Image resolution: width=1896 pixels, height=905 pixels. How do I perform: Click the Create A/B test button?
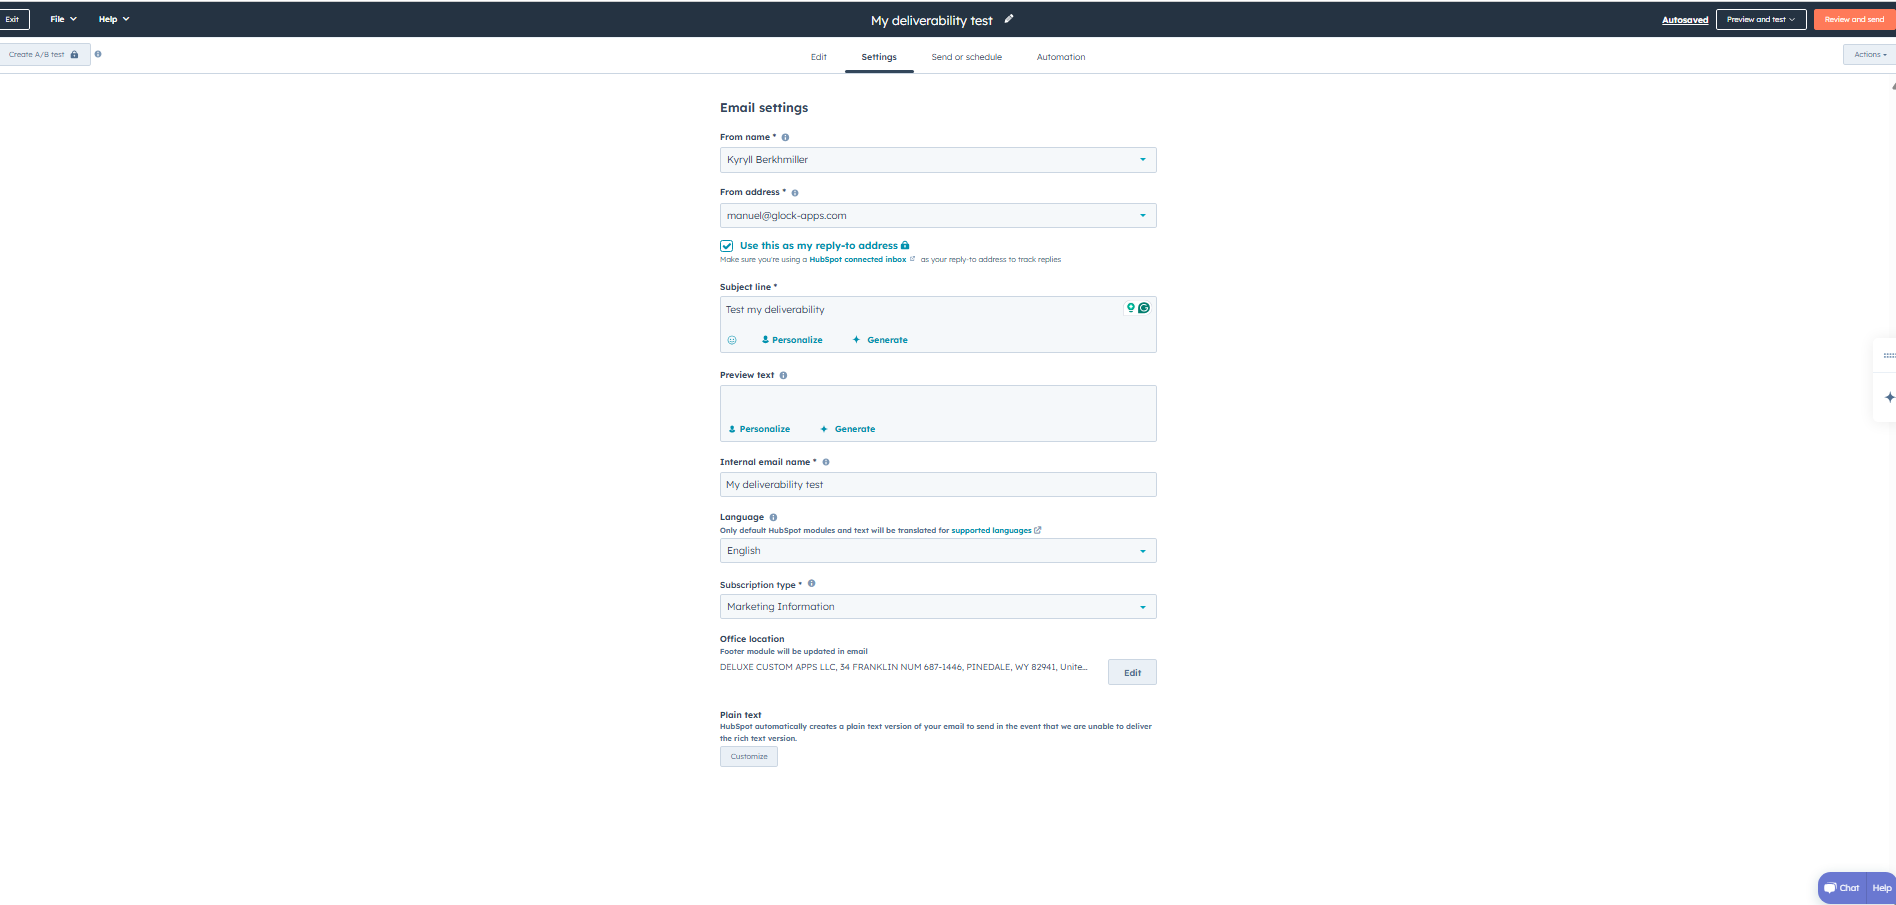pos(44,55)
